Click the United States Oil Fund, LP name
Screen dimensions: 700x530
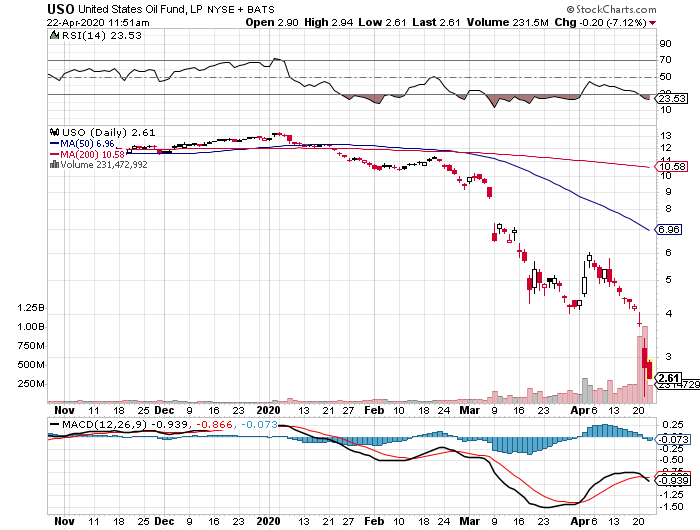click(x=140, y=9)
